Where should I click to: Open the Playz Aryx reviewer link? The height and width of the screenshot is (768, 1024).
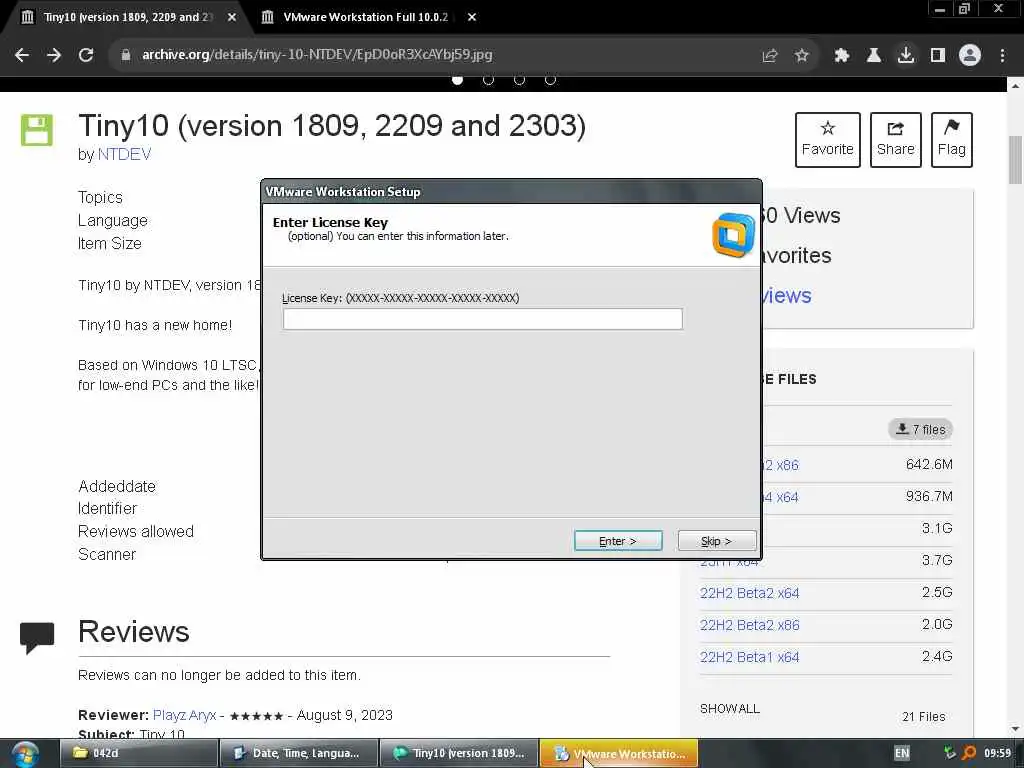[x=184, y=715]
